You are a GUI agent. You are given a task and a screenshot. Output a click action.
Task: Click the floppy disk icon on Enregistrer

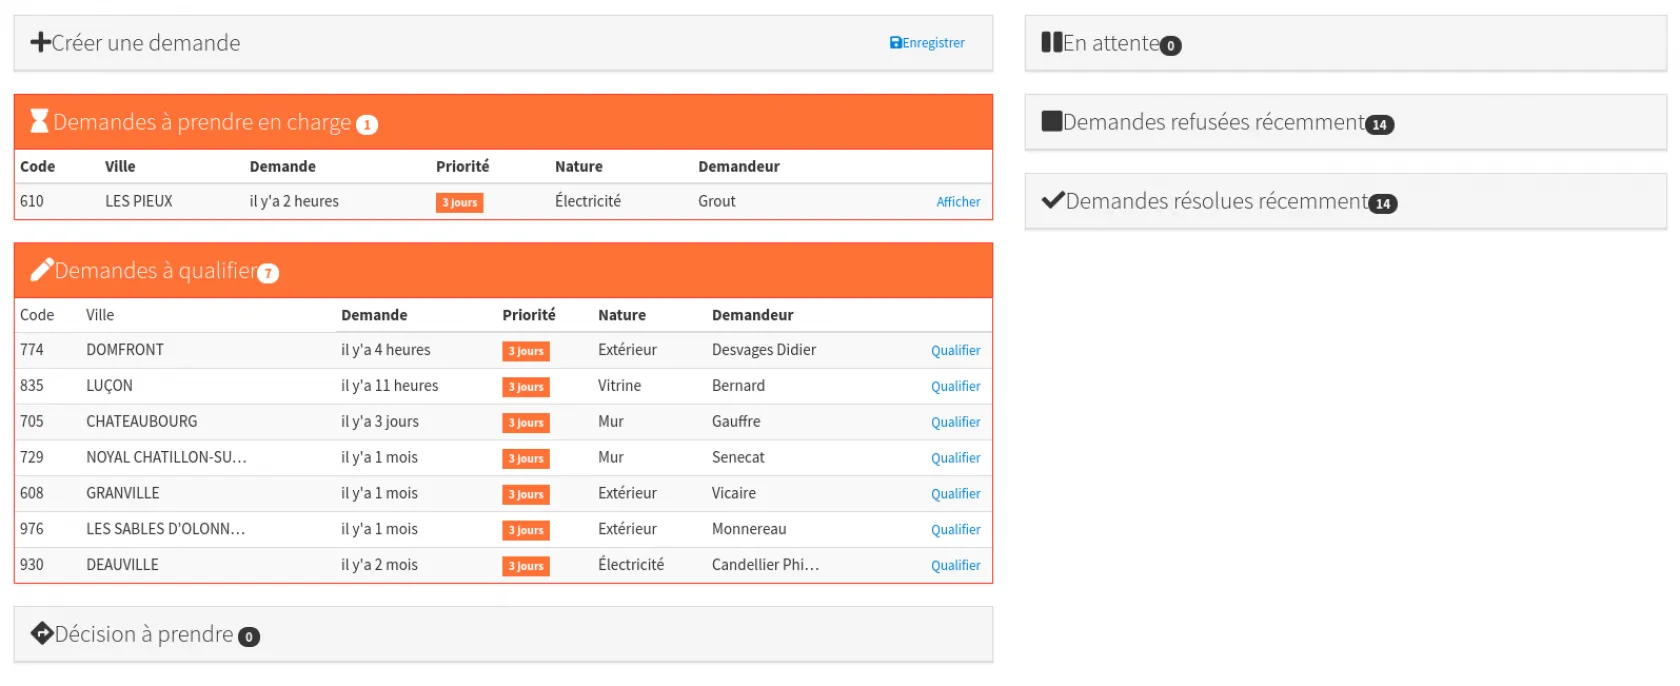coord(896,43)
